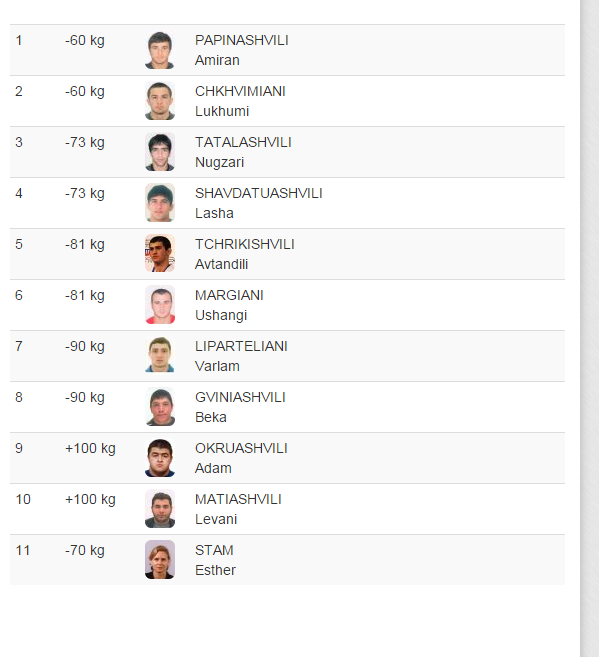Click the TCHRIKISHVILI name text
The height and width of the screenshot is (657, 599).
point(245,245)
